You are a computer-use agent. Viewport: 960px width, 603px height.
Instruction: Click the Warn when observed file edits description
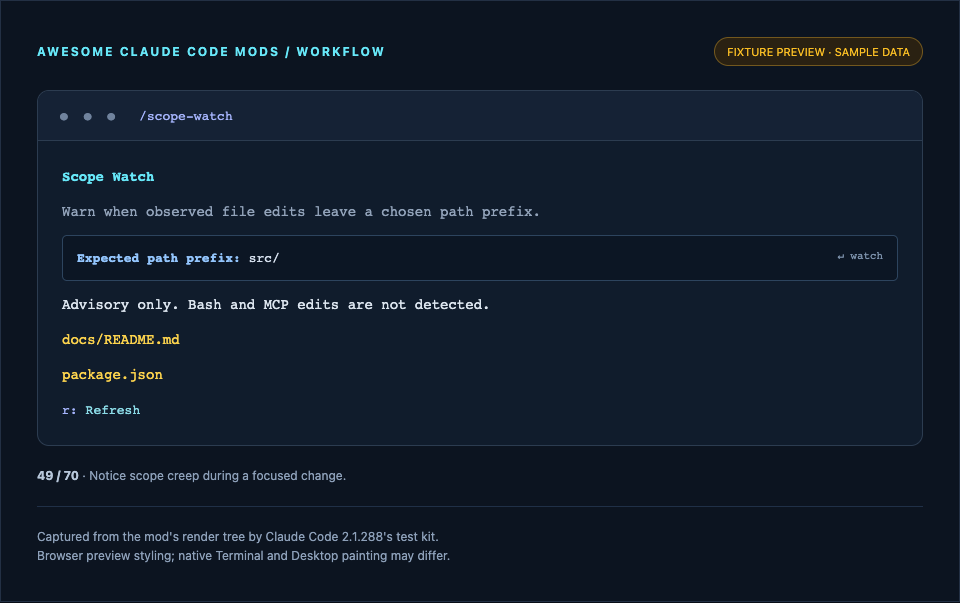click(301, 212)
